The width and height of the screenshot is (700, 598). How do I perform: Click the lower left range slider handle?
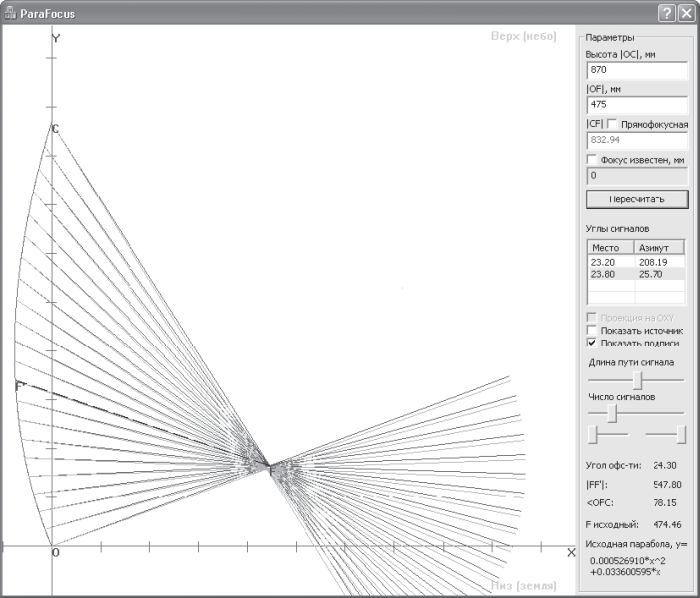coord(592,434)
